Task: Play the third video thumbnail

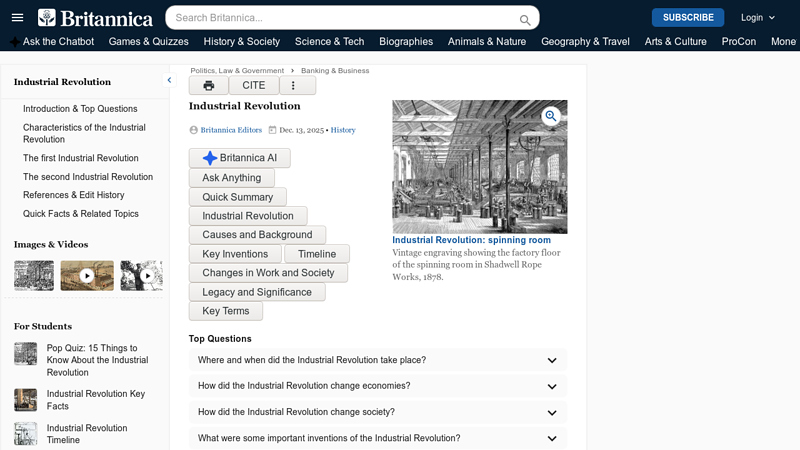Action: [142, 276]
